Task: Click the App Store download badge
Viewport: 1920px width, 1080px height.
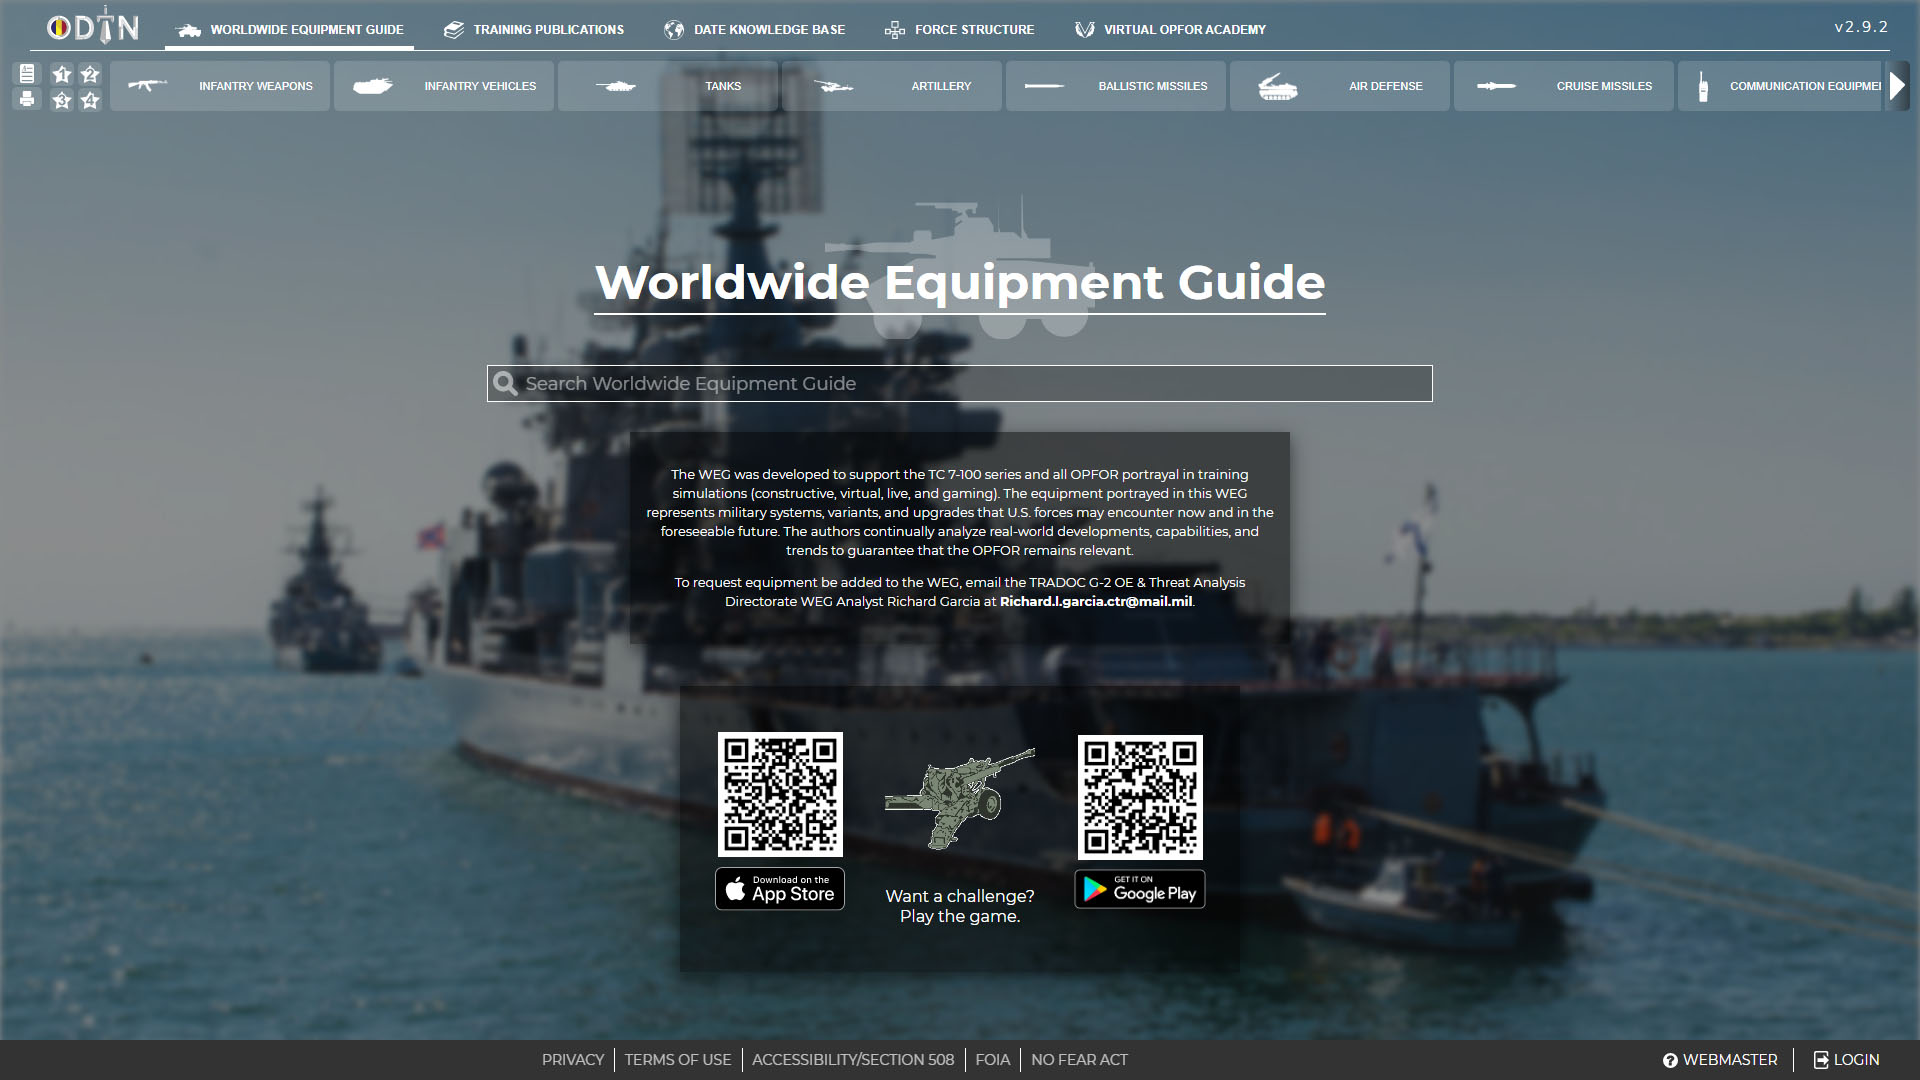Action: click(x=780, y=889)
